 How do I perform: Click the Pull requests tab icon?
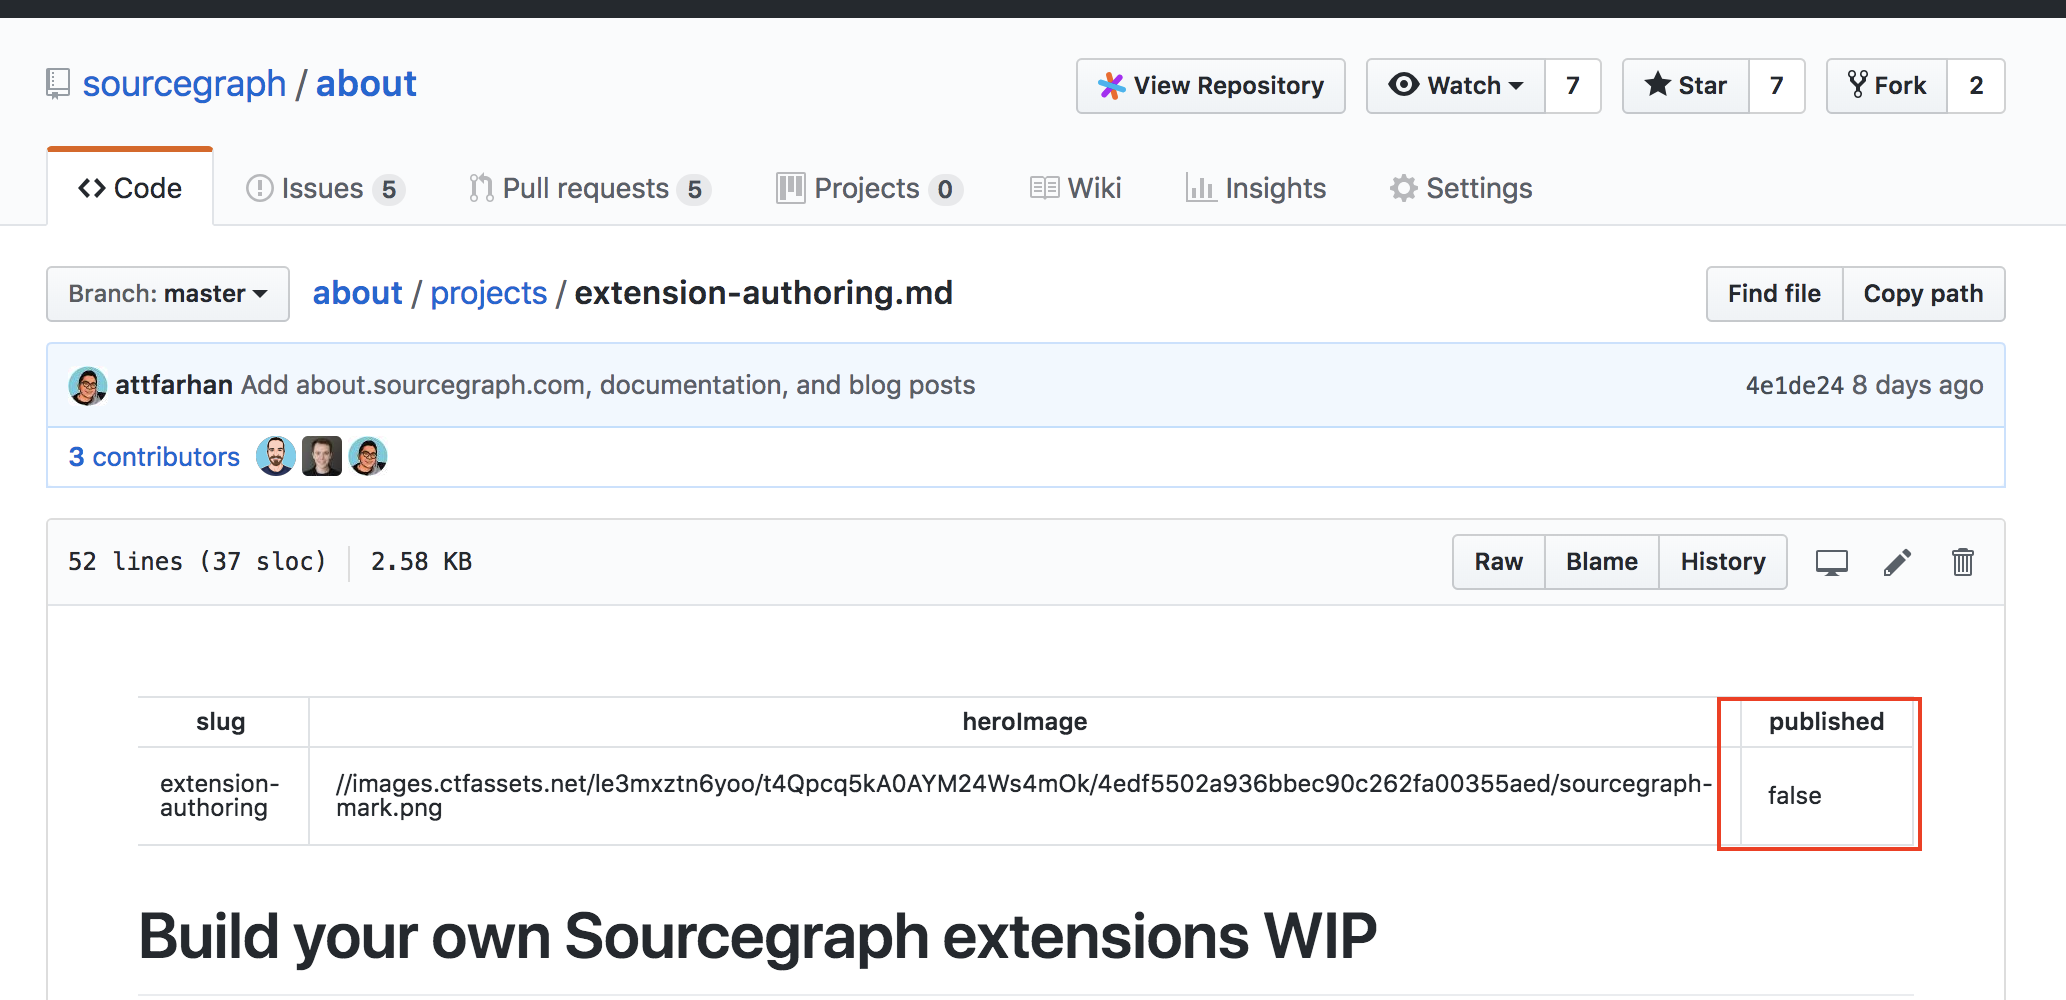(481, 188)
